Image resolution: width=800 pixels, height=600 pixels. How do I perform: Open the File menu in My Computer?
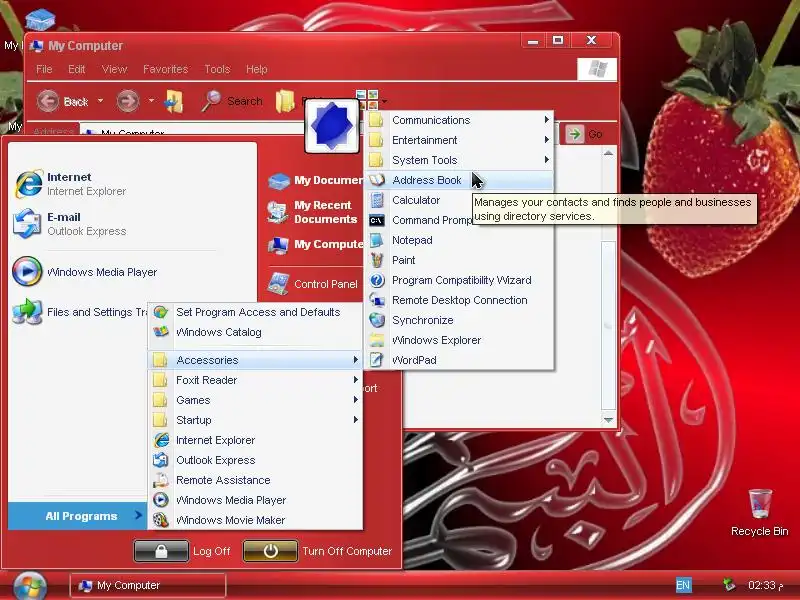pos(44,69)
